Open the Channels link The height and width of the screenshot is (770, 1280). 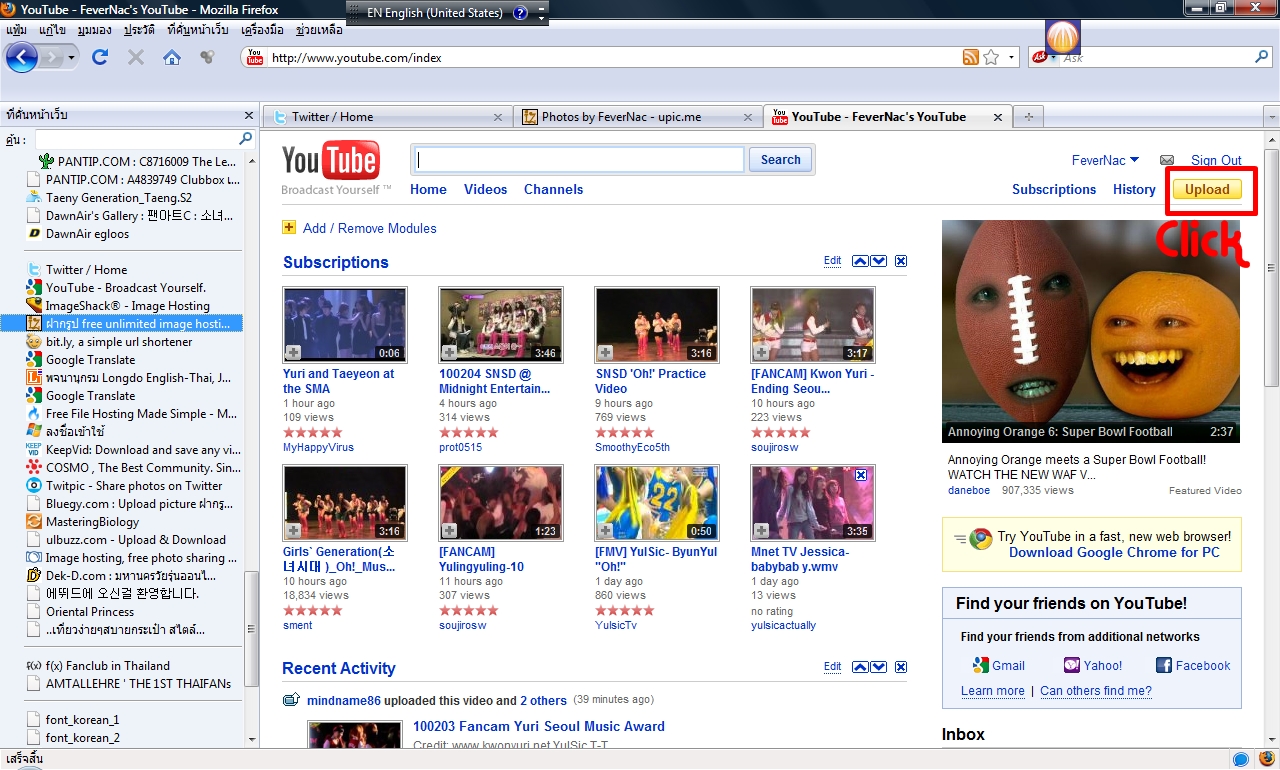553,189
